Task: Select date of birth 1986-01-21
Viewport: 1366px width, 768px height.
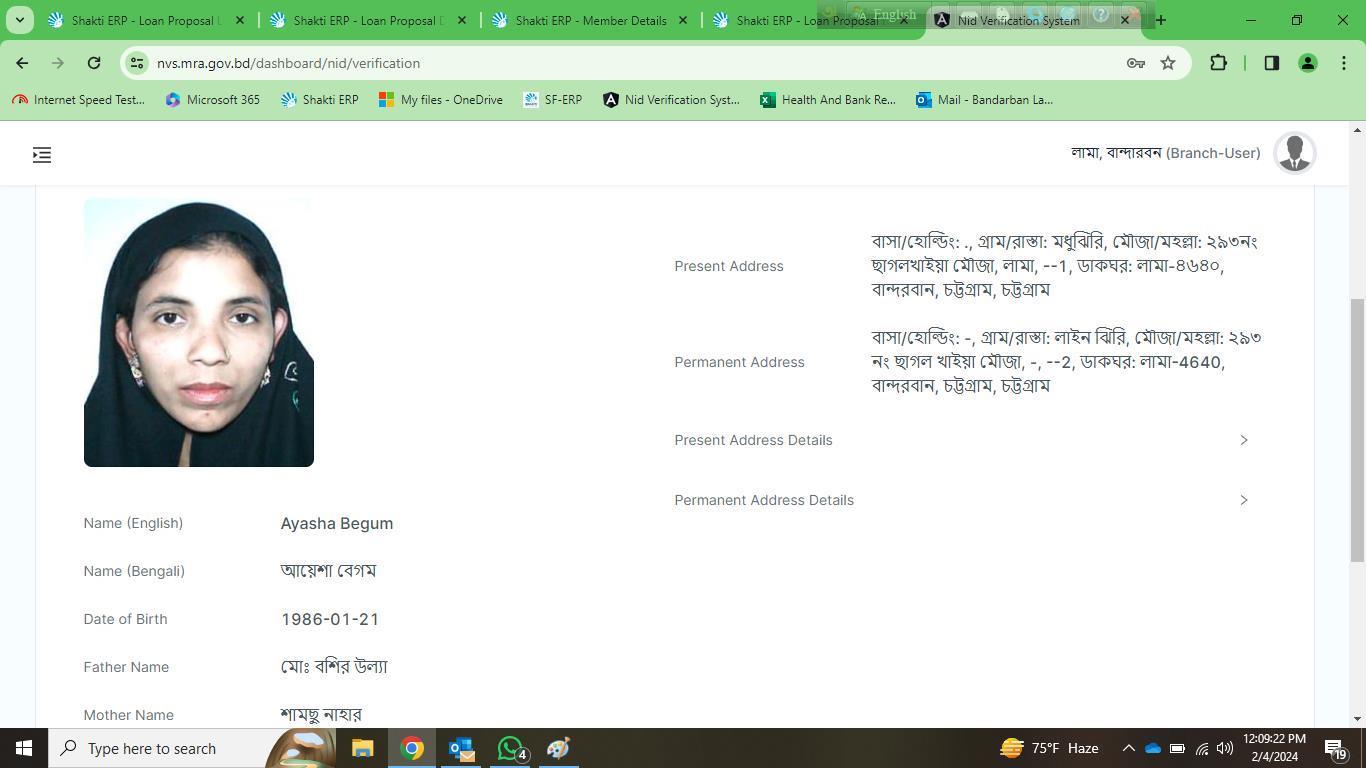Action: [x=330, y=619]
